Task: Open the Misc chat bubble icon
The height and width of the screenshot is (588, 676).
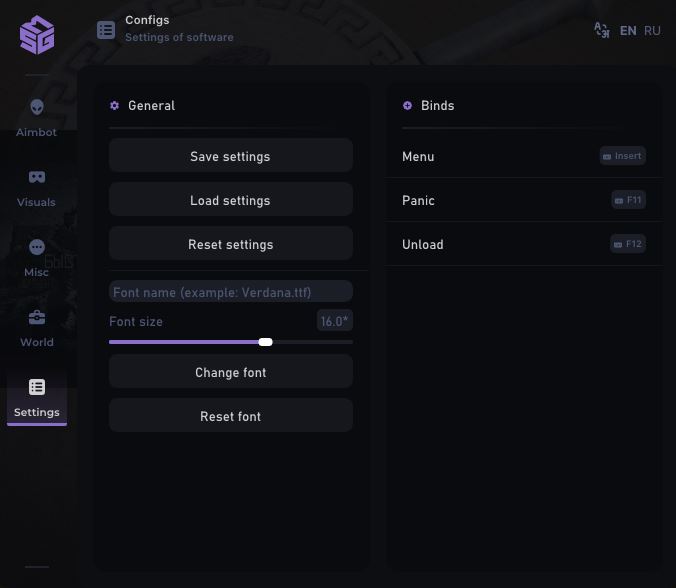Action: pos(37,247)
